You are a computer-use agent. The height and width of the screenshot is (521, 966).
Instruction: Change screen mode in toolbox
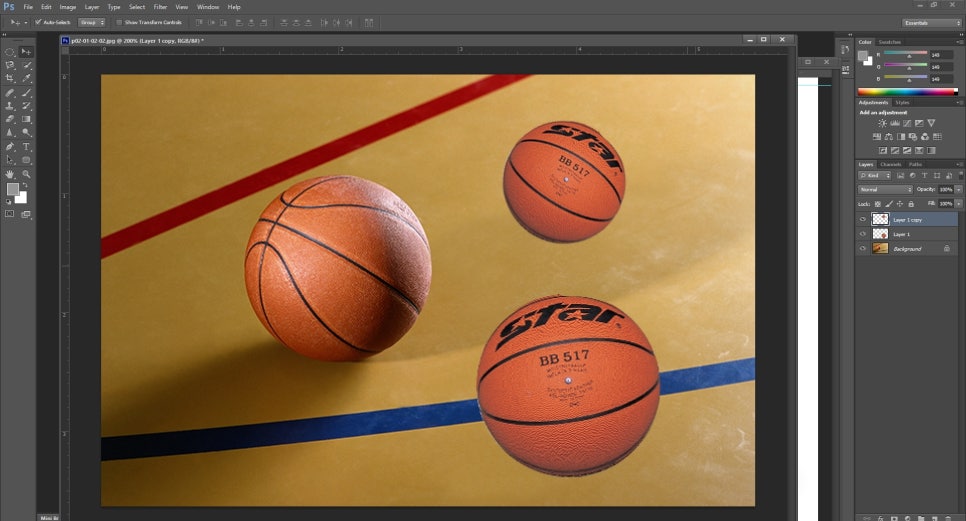coord(26,214)
